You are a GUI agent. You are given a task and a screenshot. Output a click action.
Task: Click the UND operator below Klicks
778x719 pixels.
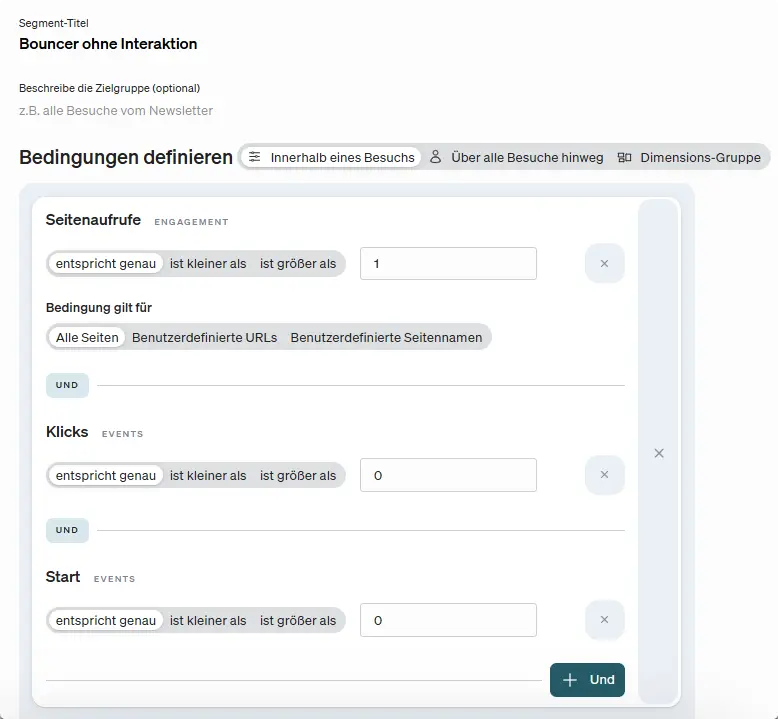67,530
